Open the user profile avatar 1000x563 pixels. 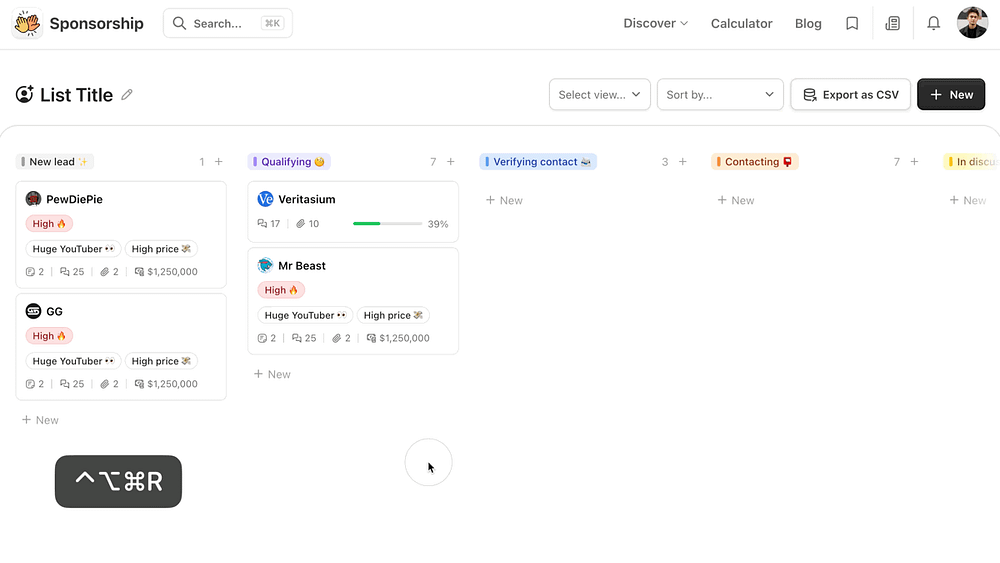click(x=973, y=23)
